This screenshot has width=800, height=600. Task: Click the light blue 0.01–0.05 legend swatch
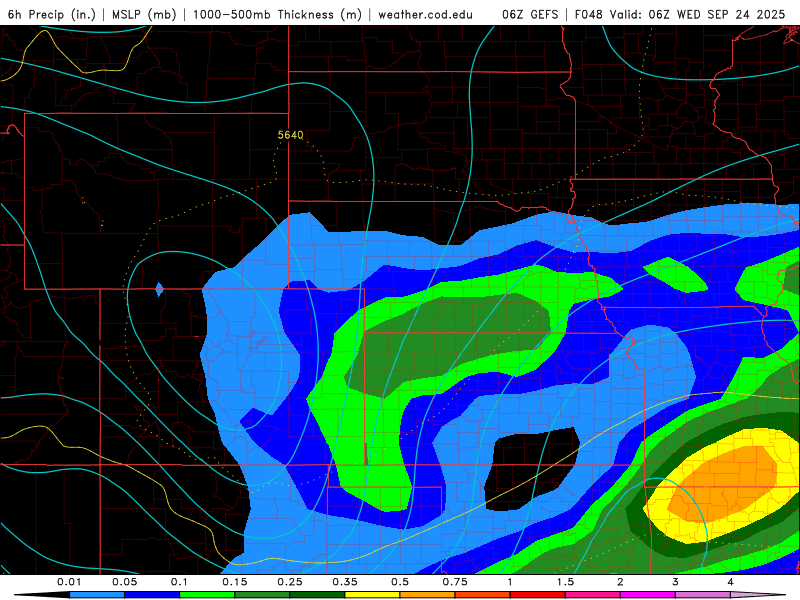pos(97,595)
